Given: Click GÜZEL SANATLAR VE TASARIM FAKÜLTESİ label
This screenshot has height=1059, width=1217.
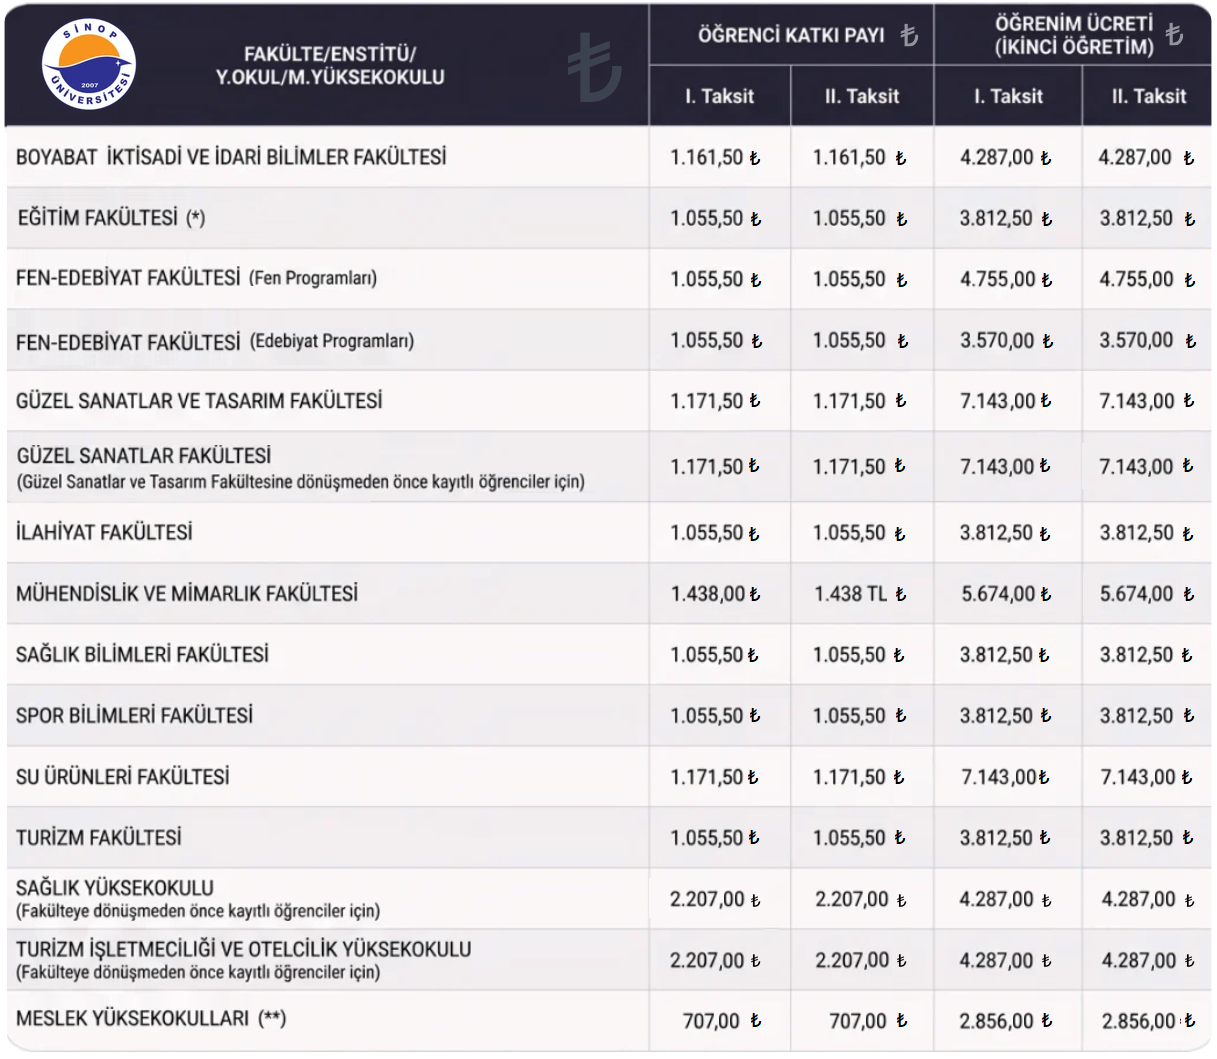Looking at the screenshot, I should click(199, 401).
